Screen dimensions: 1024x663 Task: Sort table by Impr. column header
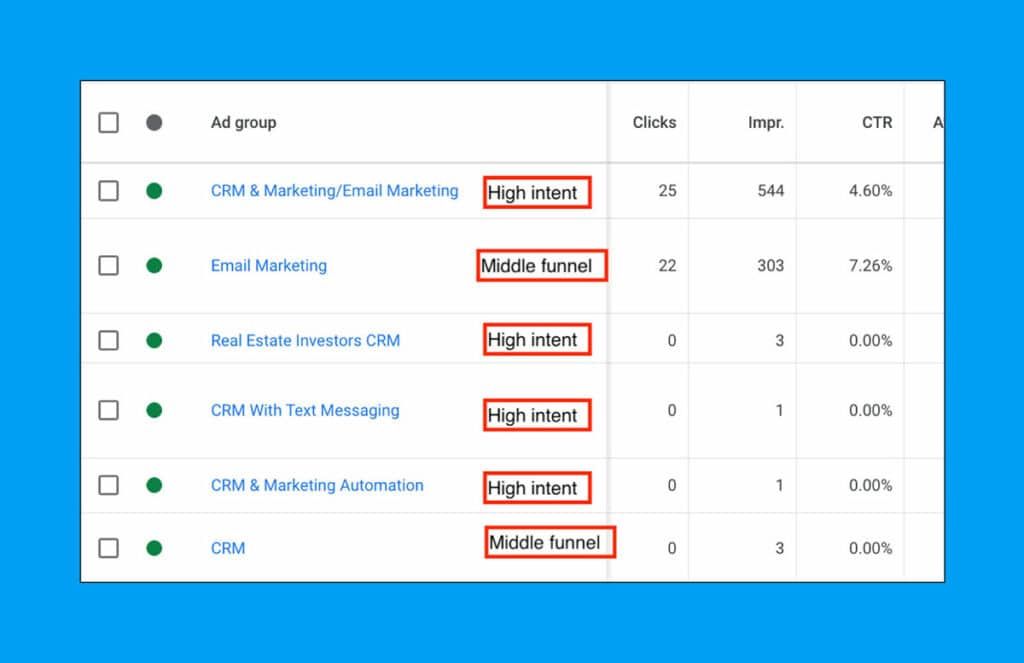click(x=766, y=123)
